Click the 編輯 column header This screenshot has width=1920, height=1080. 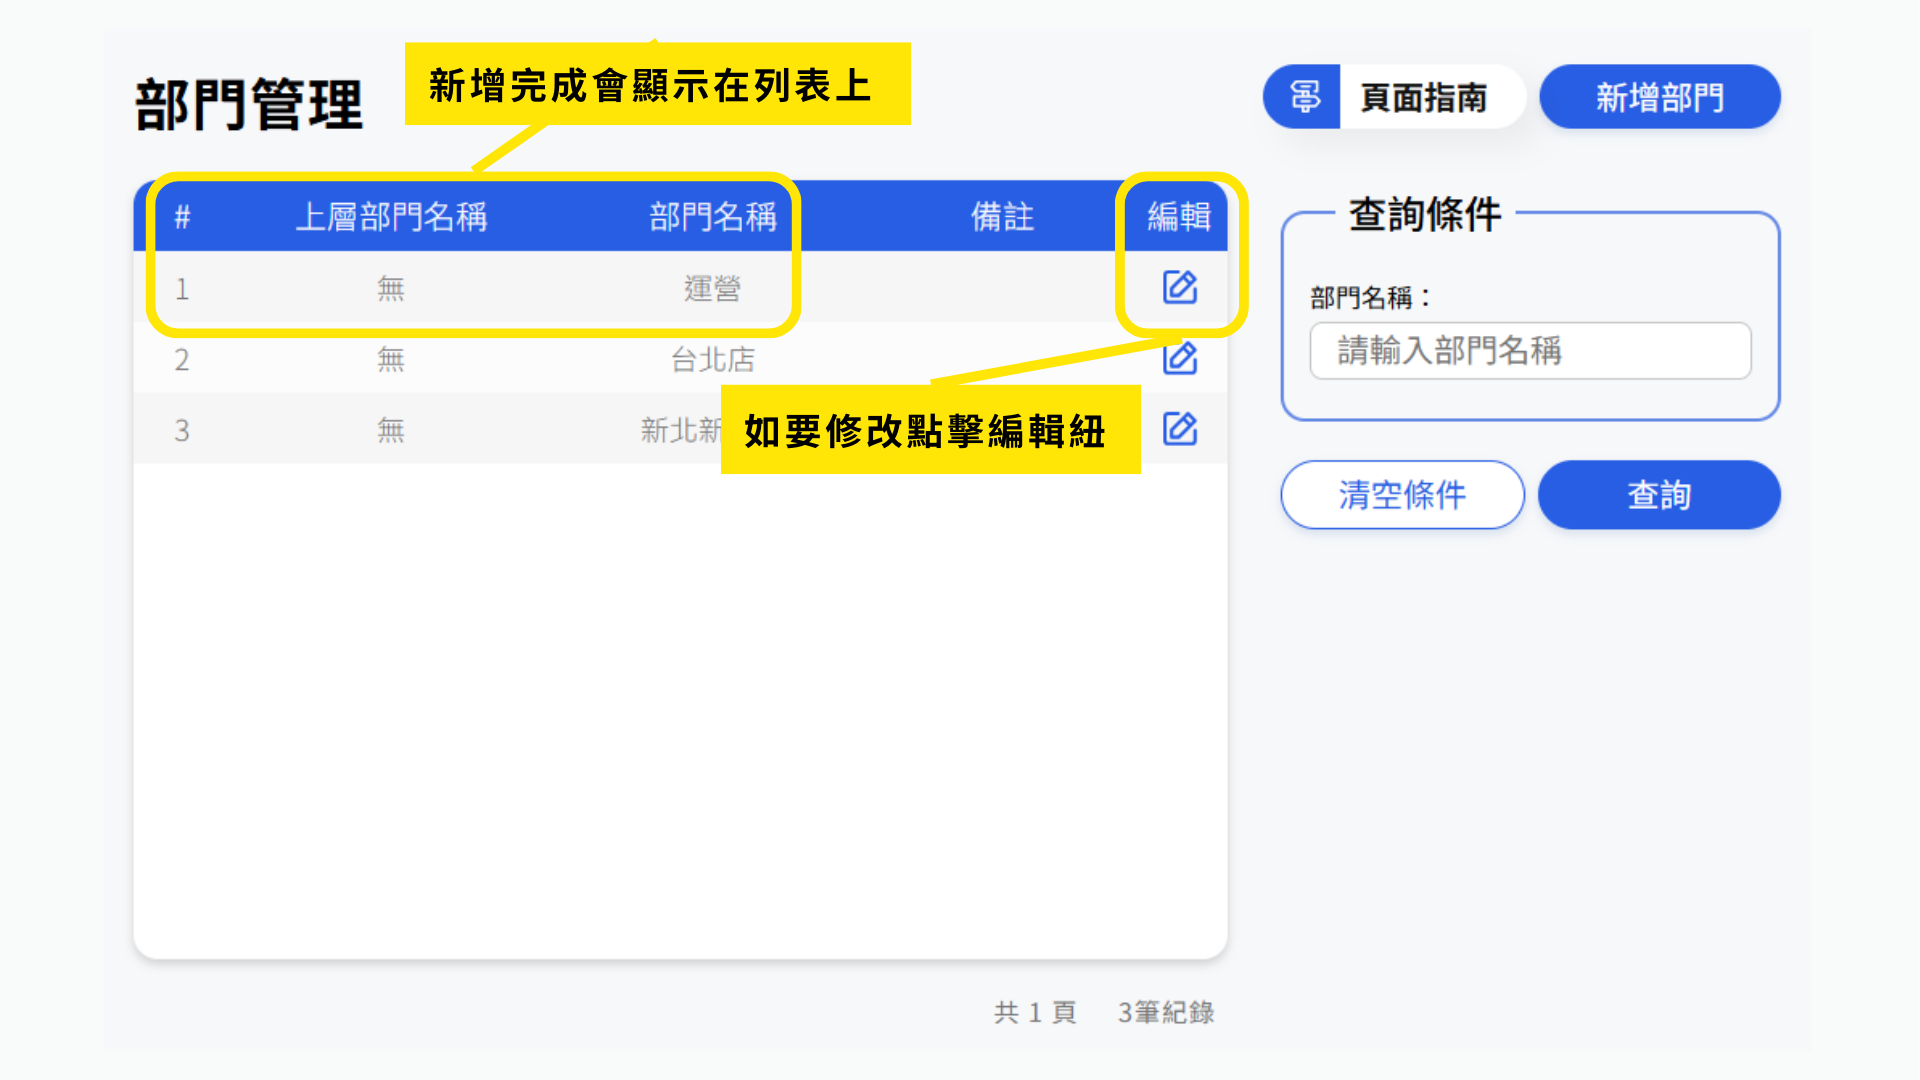click(x=1179, y=216)
